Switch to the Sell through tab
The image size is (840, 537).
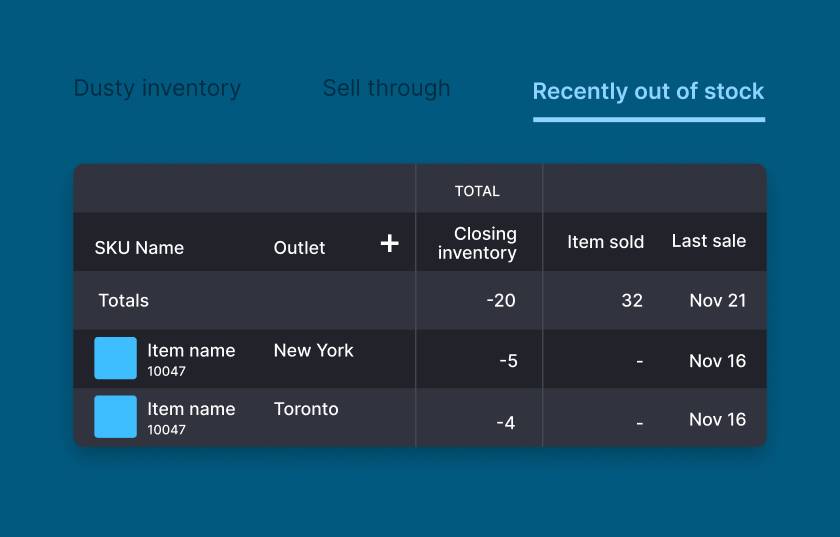[x=386, y=88]
